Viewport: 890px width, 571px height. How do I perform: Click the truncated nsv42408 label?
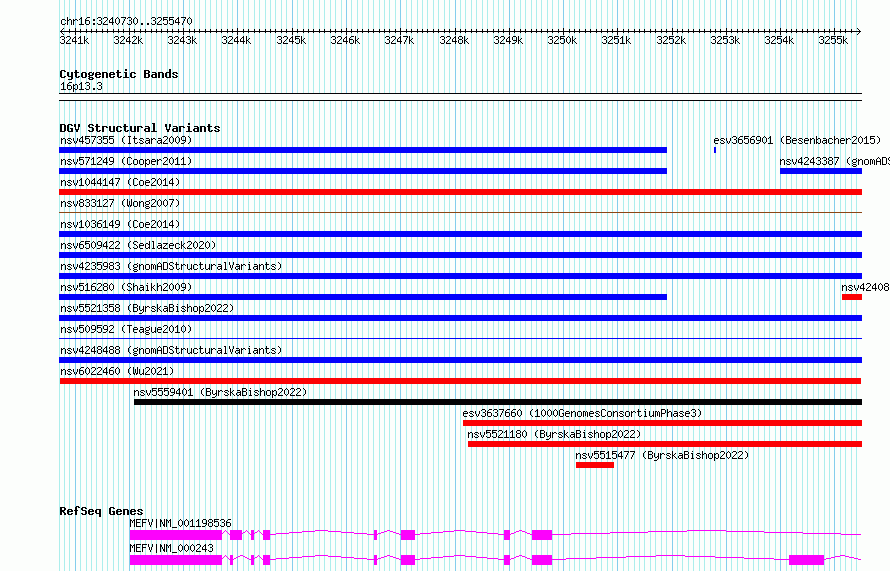(865, 287)
